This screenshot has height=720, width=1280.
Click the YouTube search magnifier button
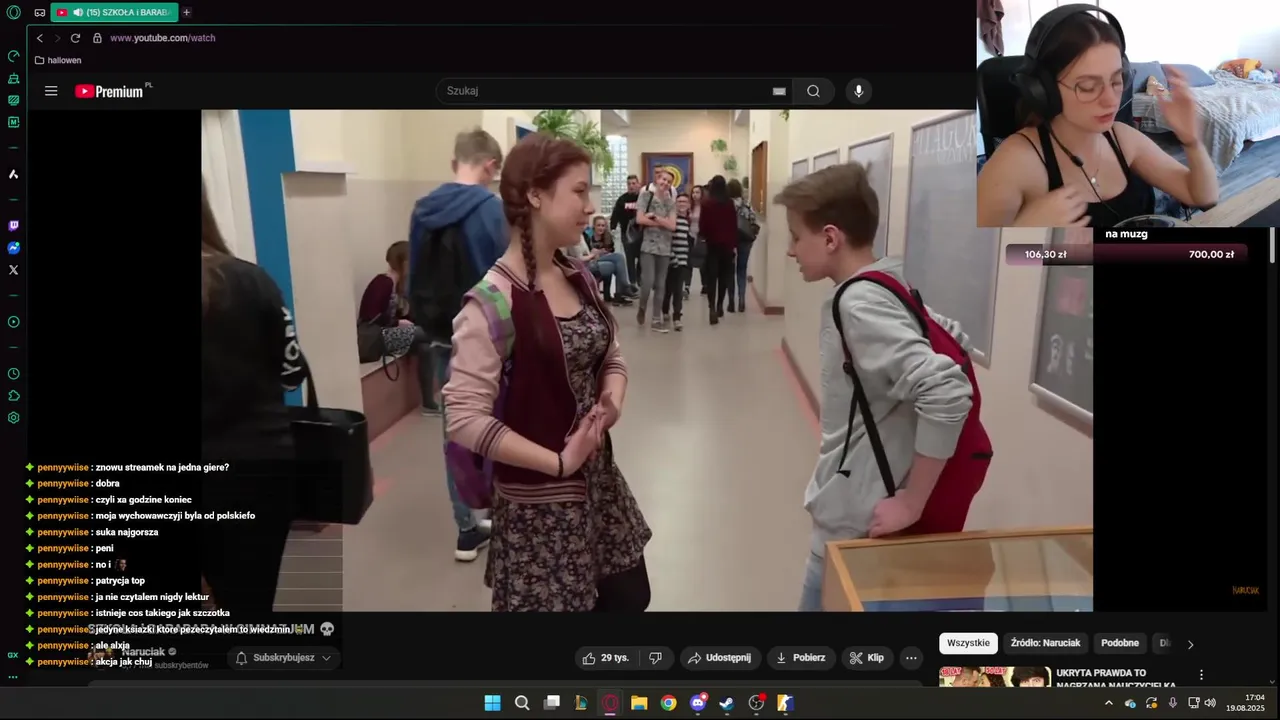[813, 91]
